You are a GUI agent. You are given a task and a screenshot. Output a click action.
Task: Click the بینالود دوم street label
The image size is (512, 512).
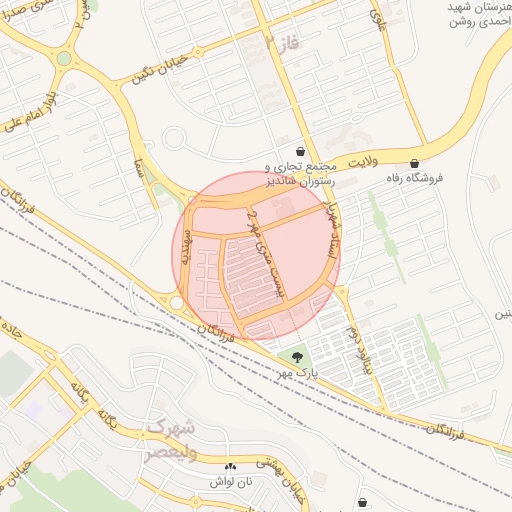360,349
